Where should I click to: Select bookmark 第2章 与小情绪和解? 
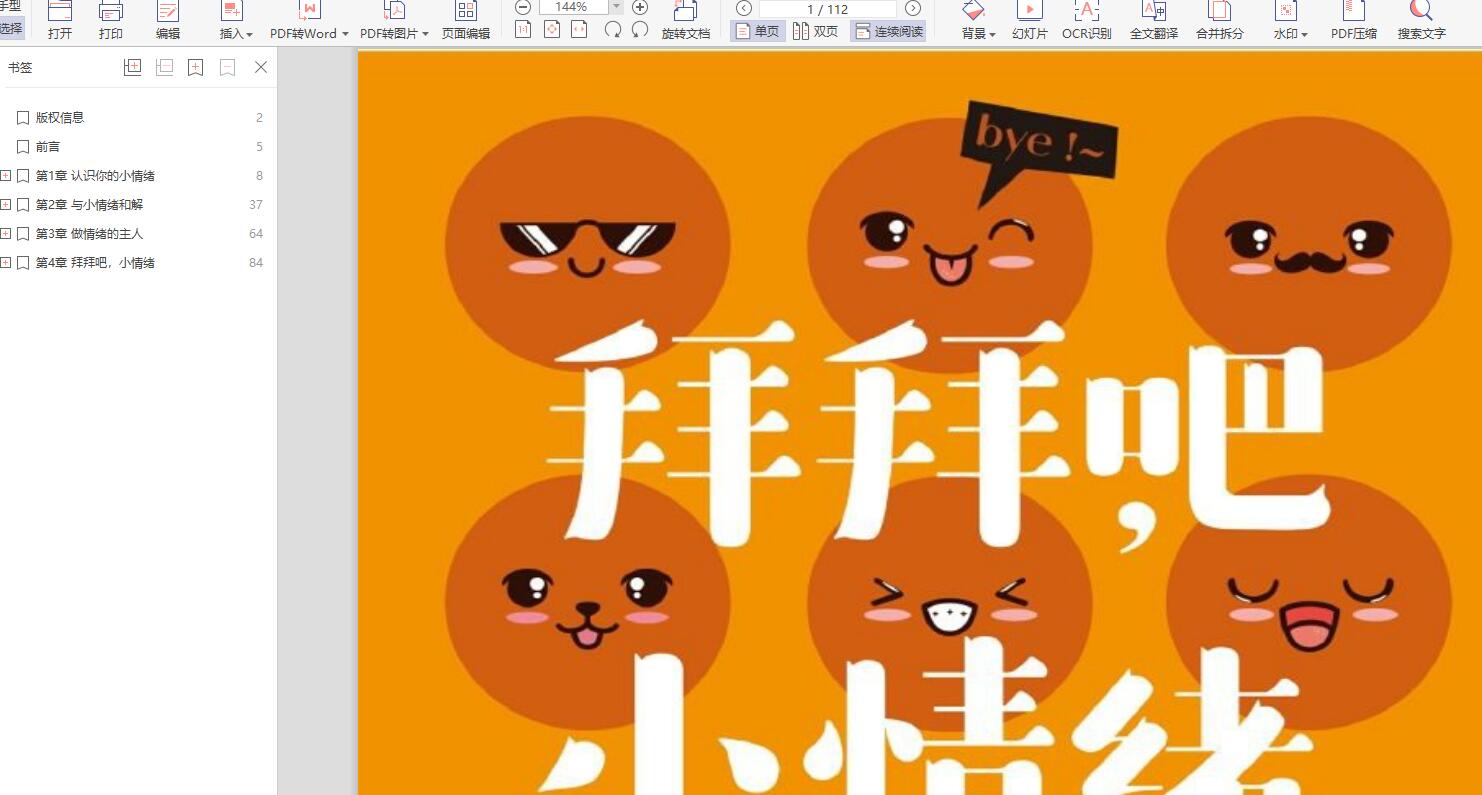click(x=89, y=205)
